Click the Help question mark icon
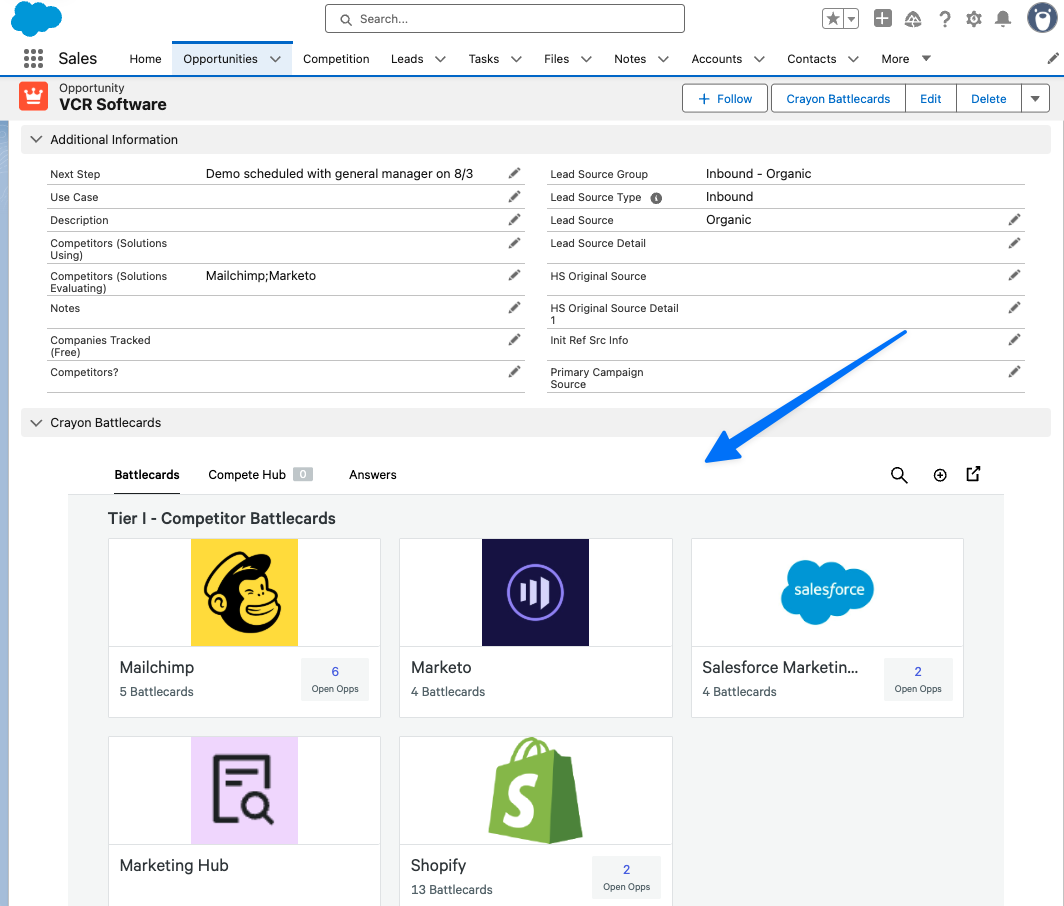 (x=944, y=19)
